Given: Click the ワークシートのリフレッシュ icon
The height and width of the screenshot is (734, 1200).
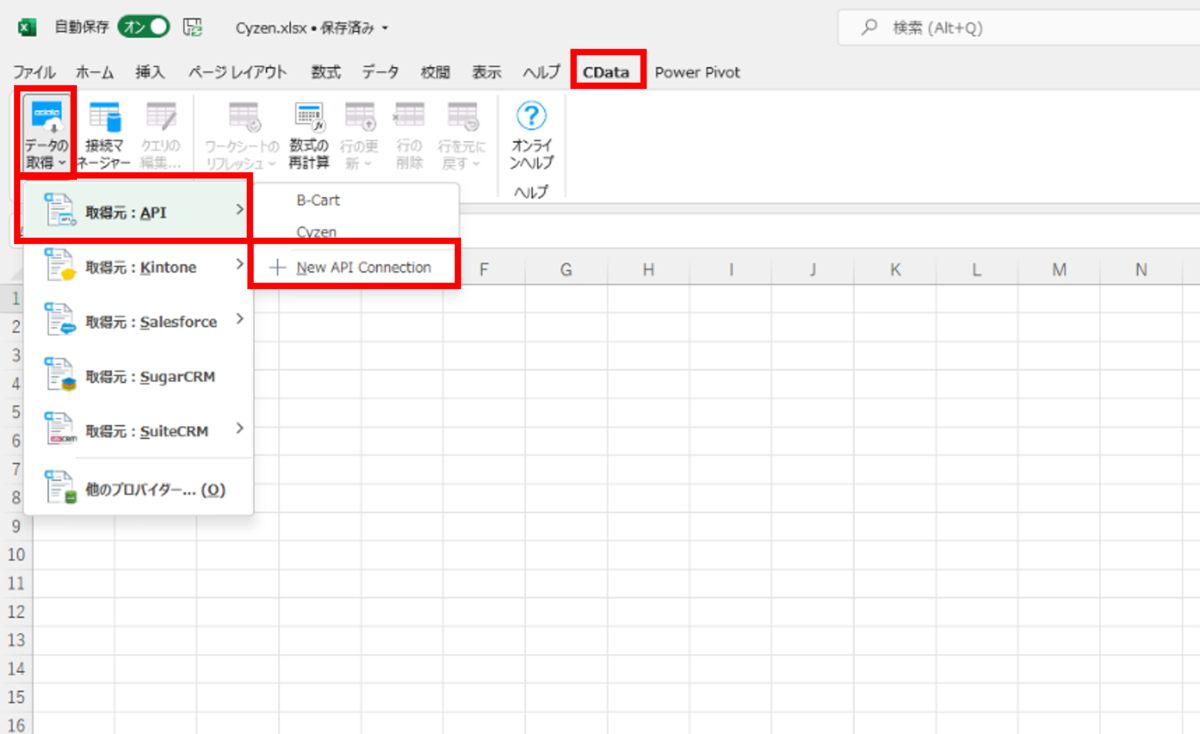Looking at the screenshot, I should pos(244,116).
